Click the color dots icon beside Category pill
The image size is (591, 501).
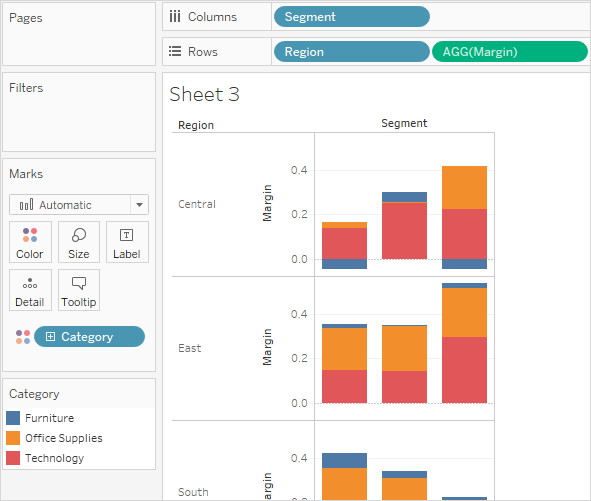click(x=23, y=337)
